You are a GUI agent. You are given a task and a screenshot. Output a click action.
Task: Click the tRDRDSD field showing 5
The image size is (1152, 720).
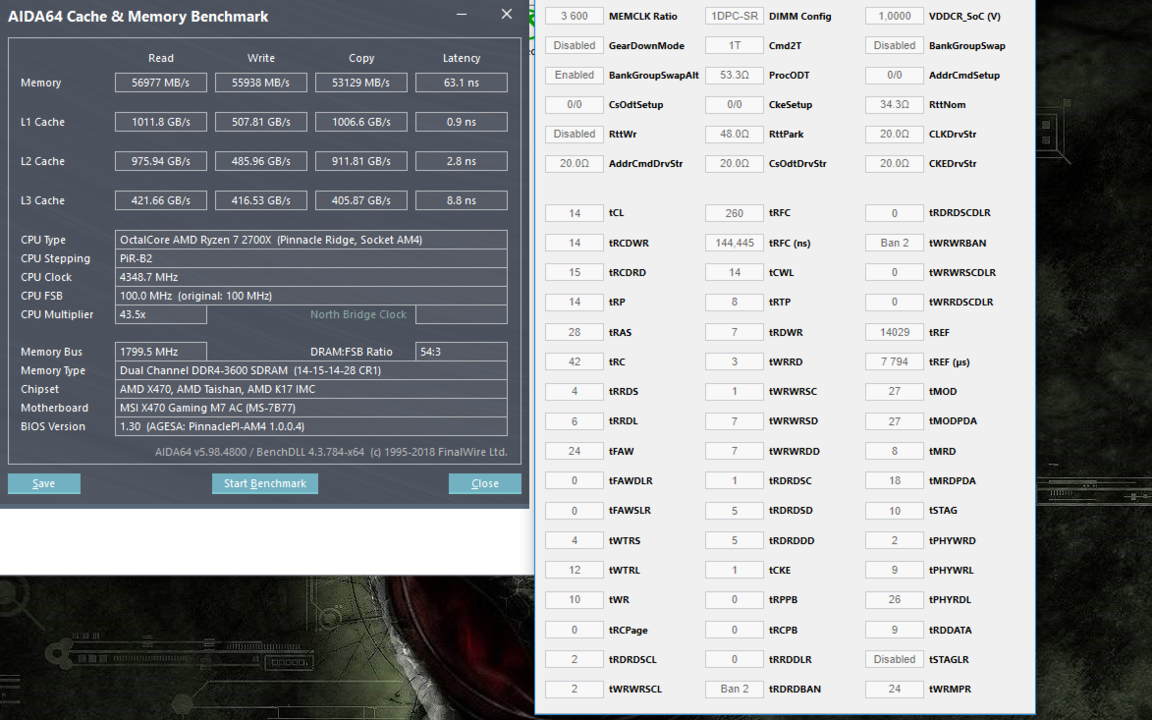[735, 511]
